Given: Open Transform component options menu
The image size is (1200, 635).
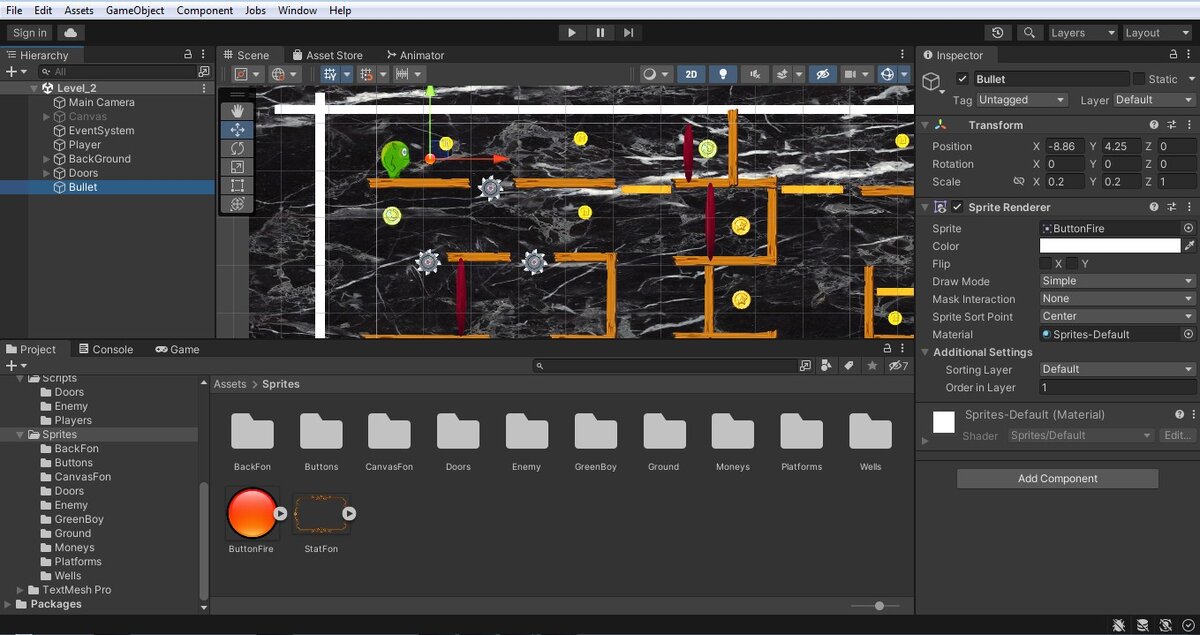Looking at the screenshot, I should click(x=1188, y=125).
